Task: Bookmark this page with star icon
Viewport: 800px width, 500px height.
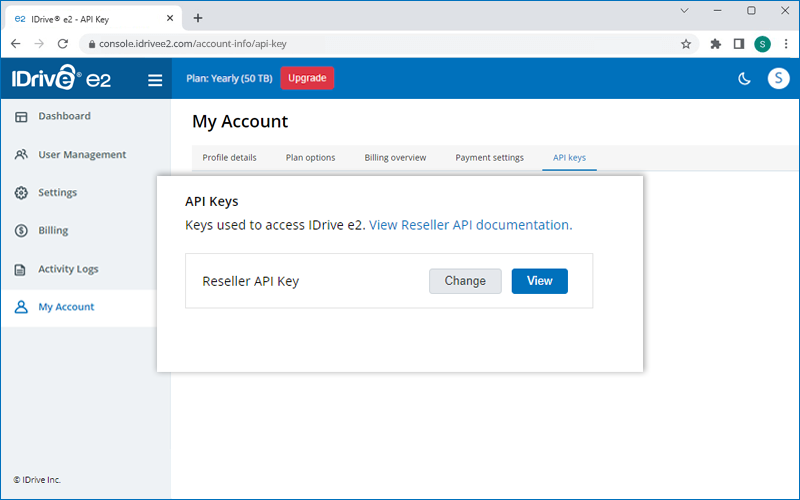Action: 686,44
